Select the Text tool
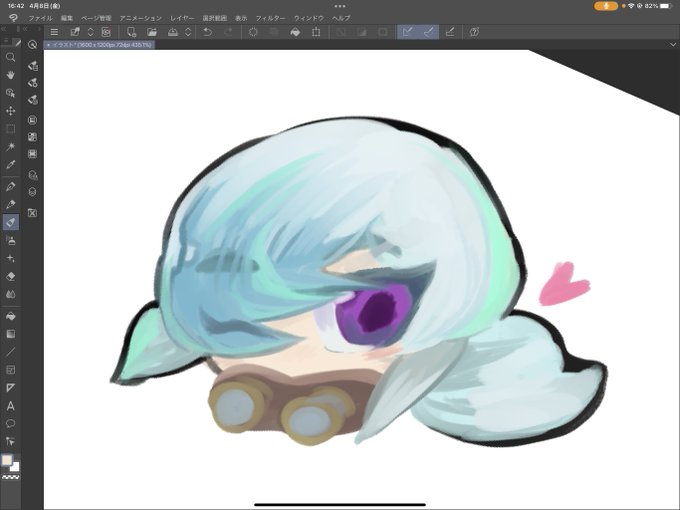 (10, 406)
